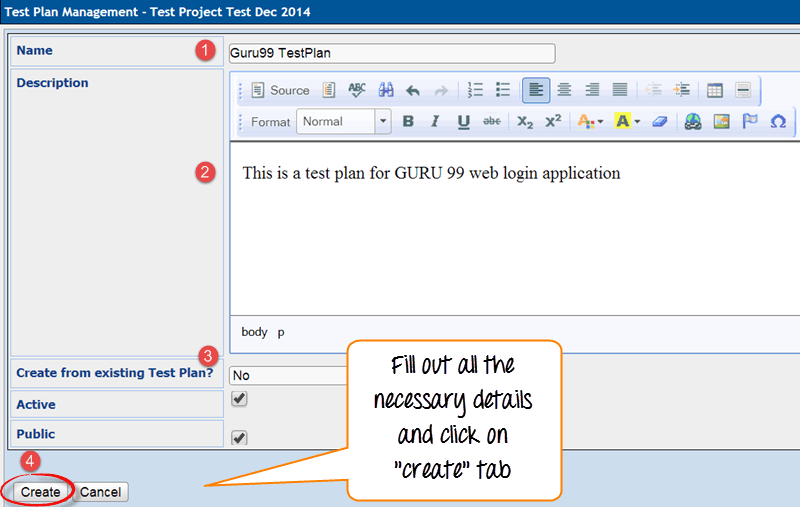Click the Create button
The width and height of the screenshot is (800, 507).
(41, 492)
